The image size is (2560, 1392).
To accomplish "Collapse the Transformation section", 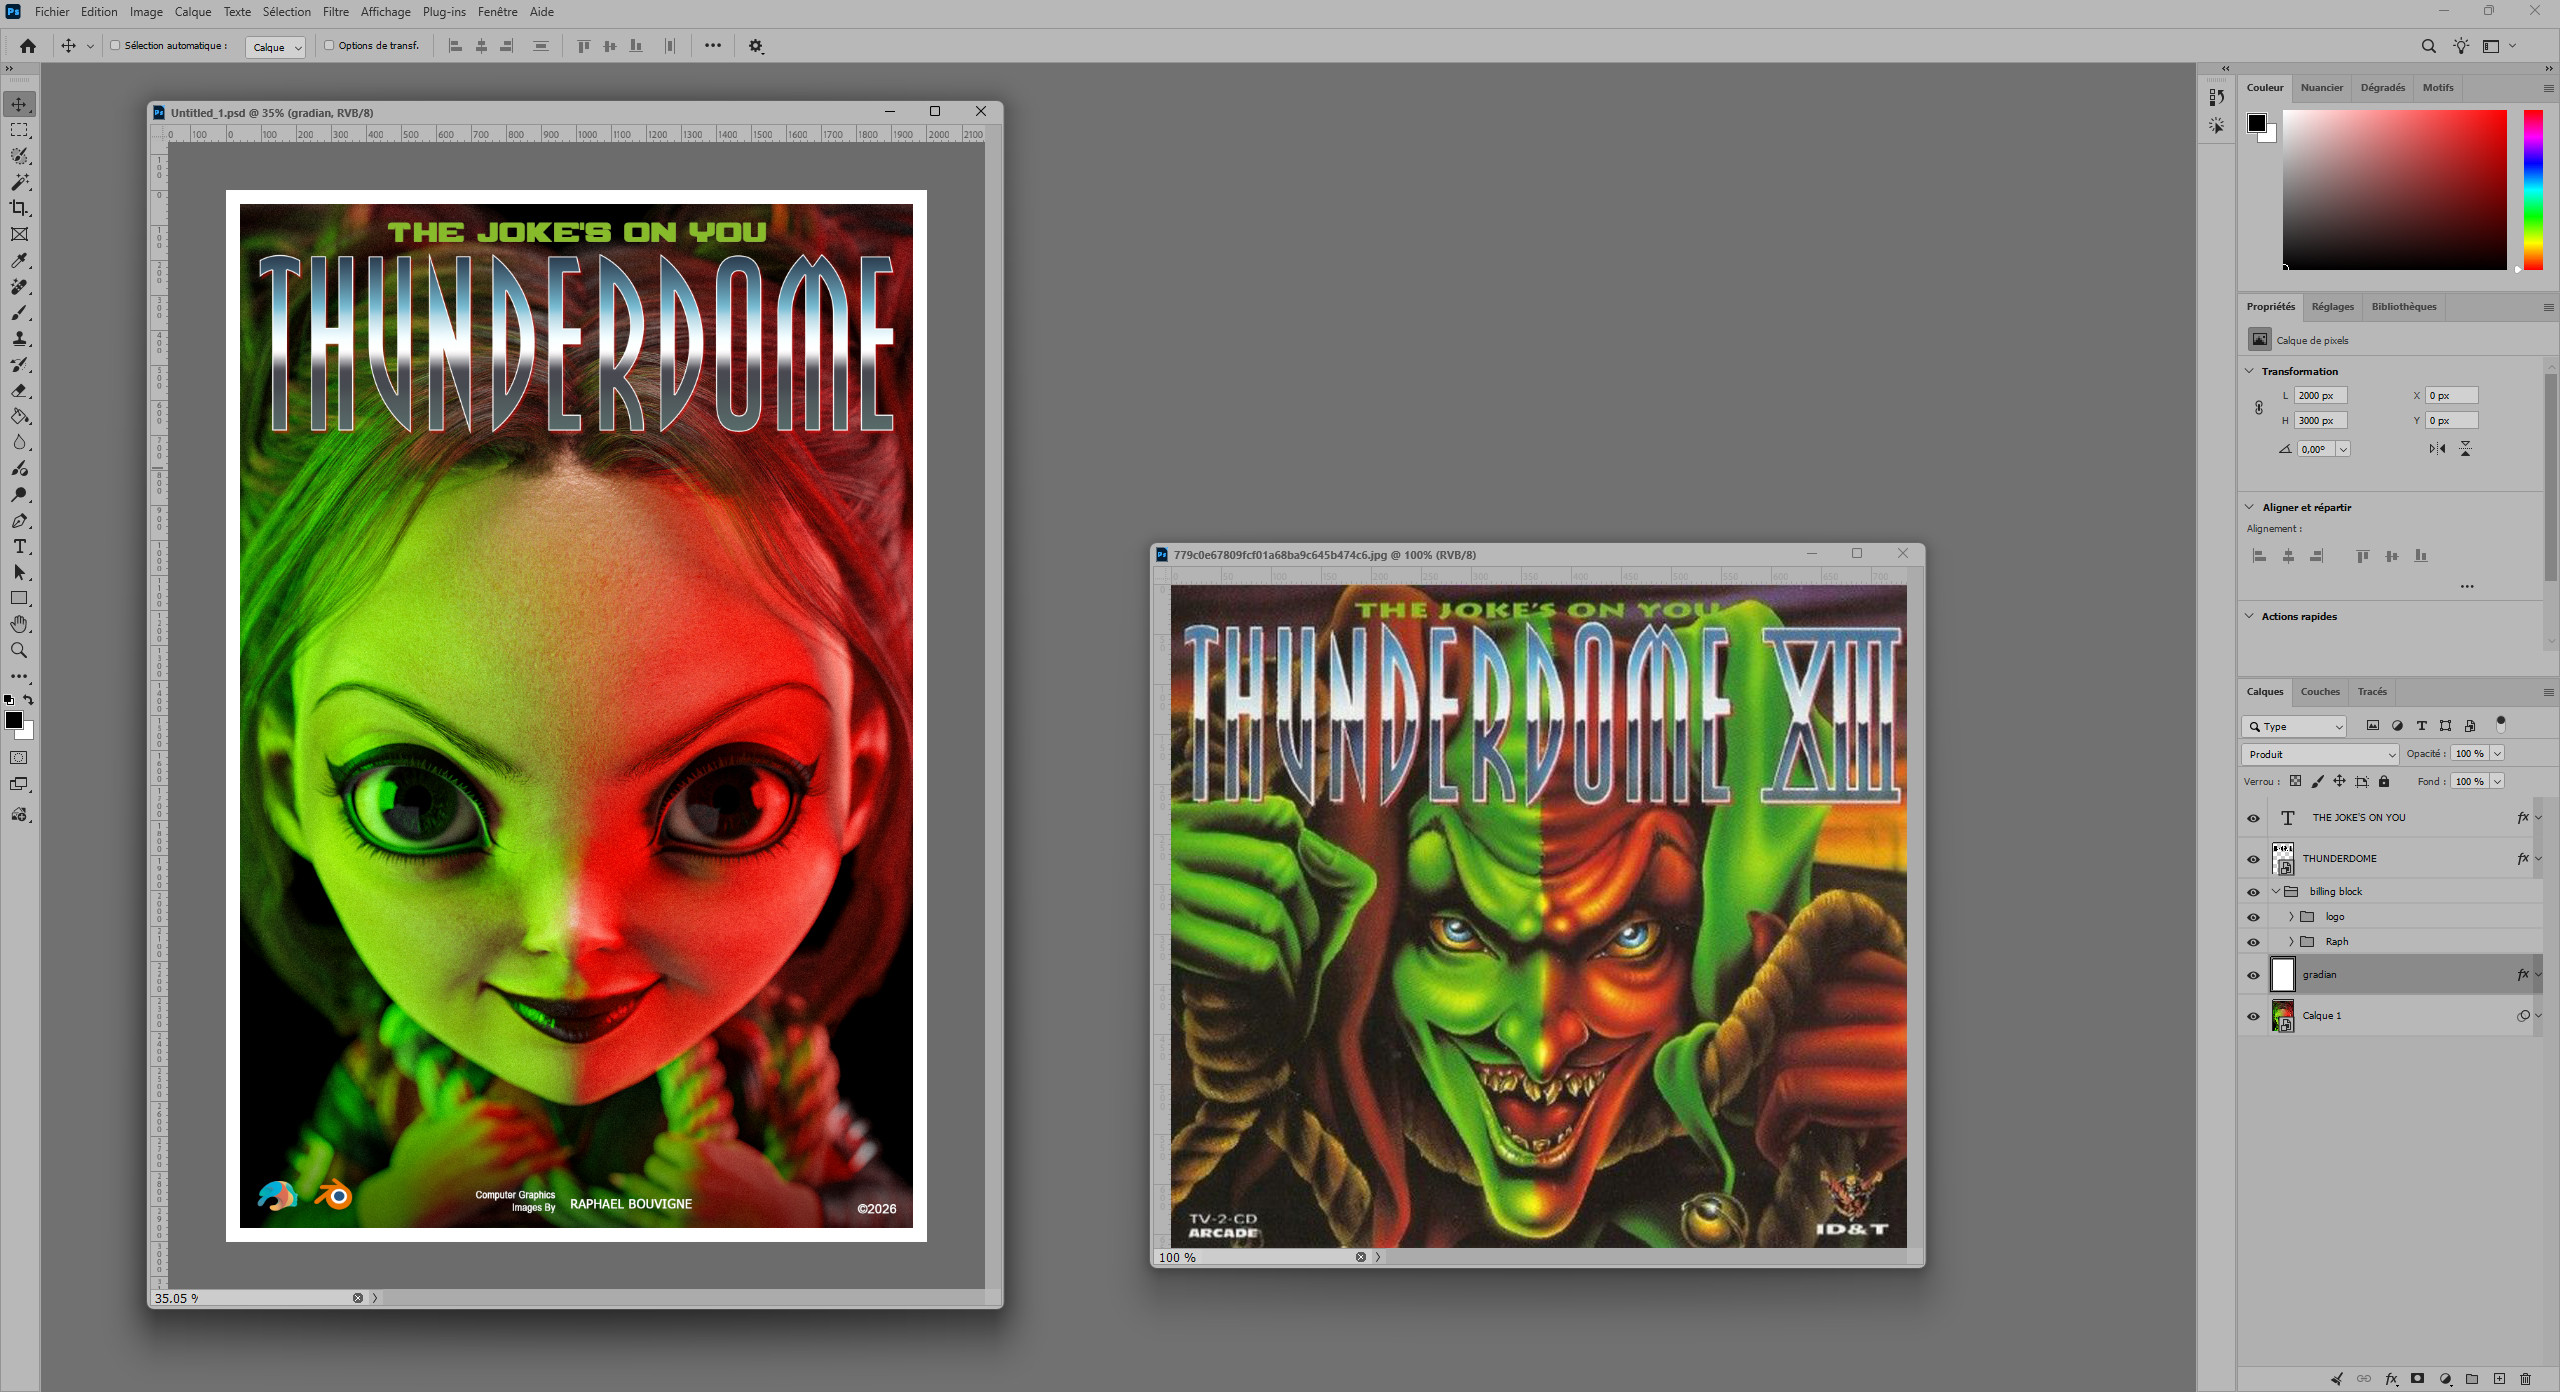I will [2250, 371].
